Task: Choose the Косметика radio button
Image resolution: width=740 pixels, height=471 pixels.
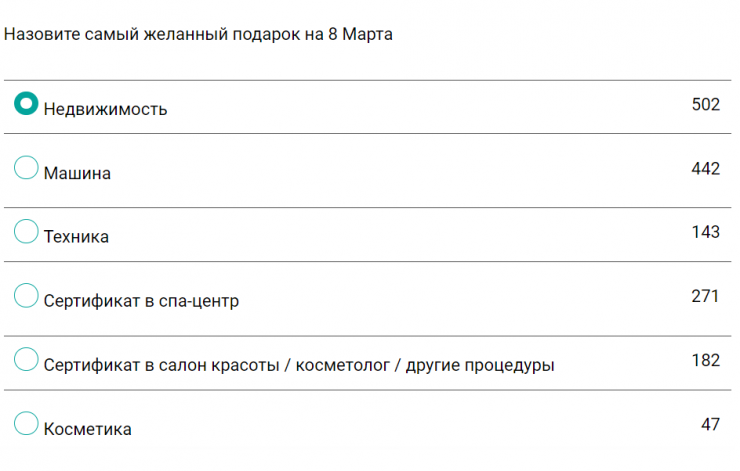Action: point(26,424)
